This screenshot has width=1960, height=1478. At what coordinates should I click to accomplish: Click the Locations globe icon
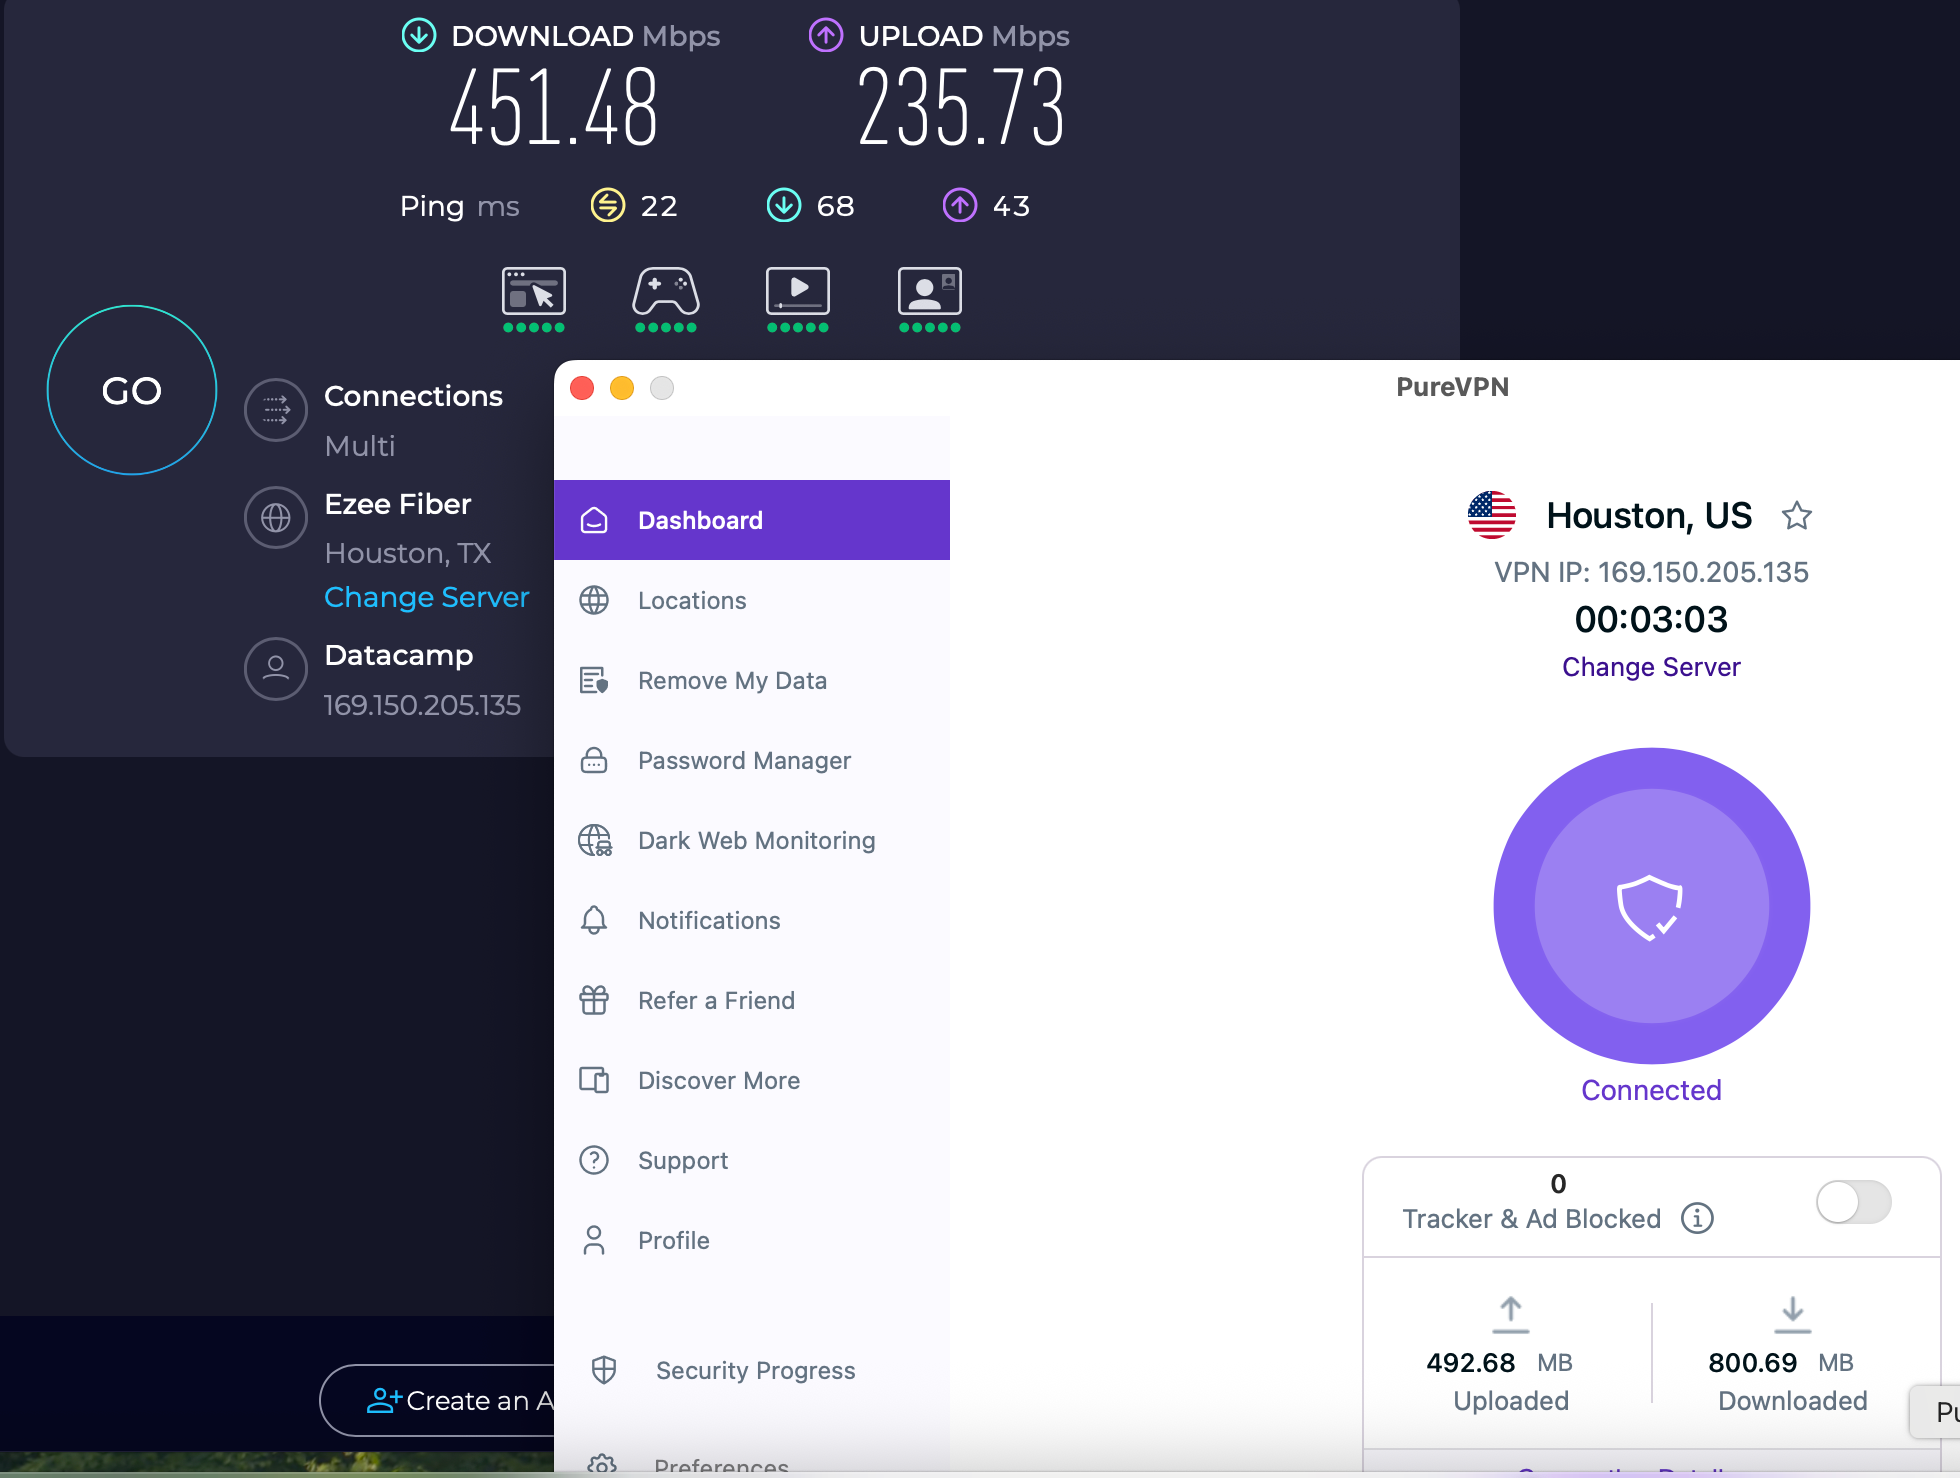tap(594, 600)
